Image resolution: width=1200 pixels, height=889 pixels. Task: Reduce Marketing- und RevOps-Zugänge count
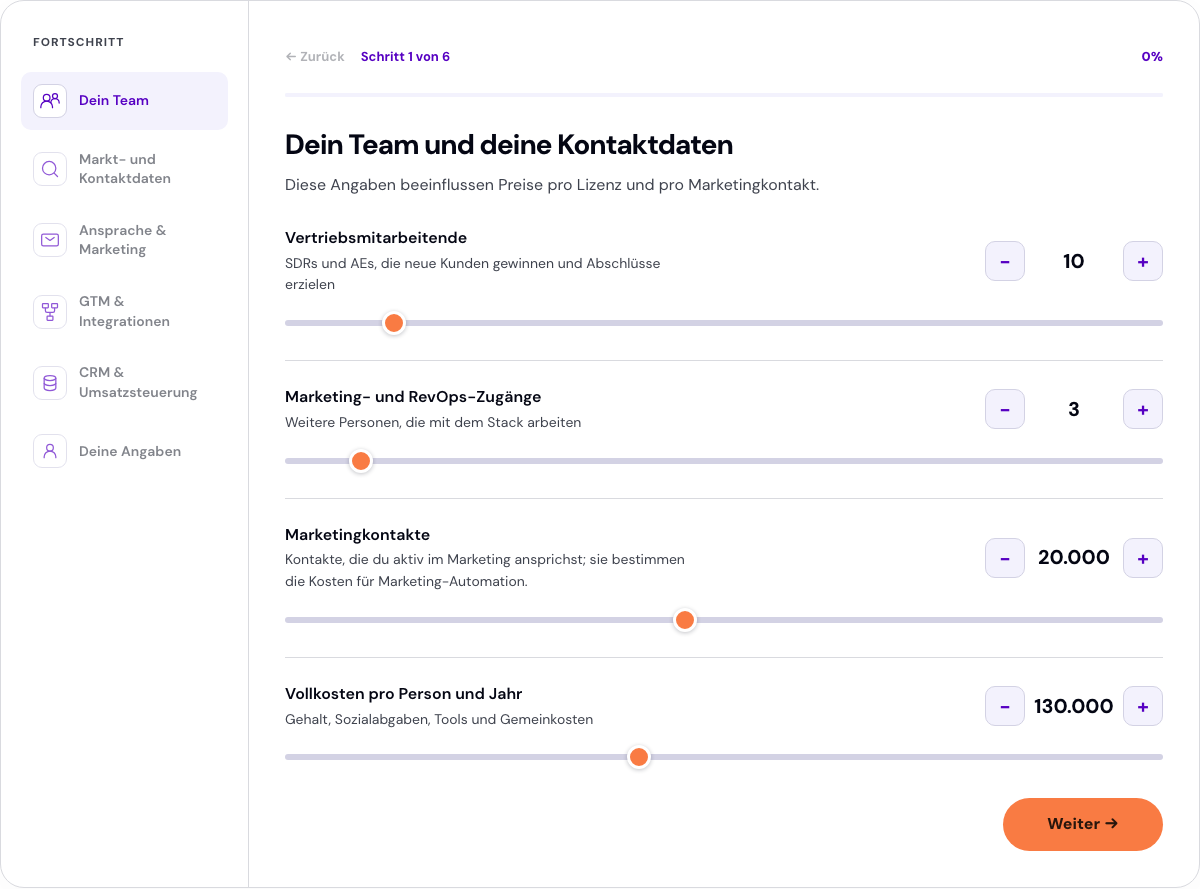(1005, 409)
